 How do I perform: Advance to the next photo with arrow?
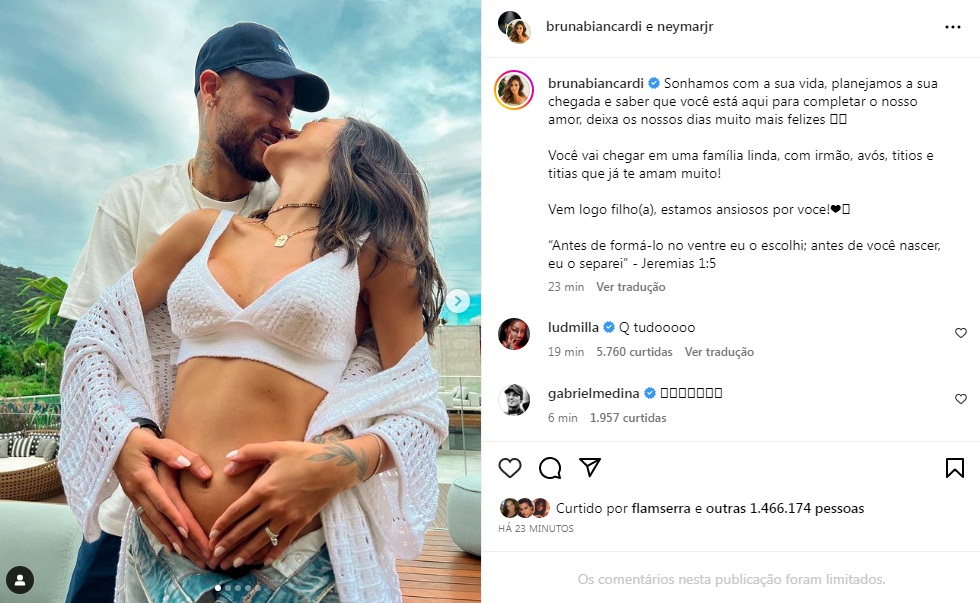tap(457, 301)
